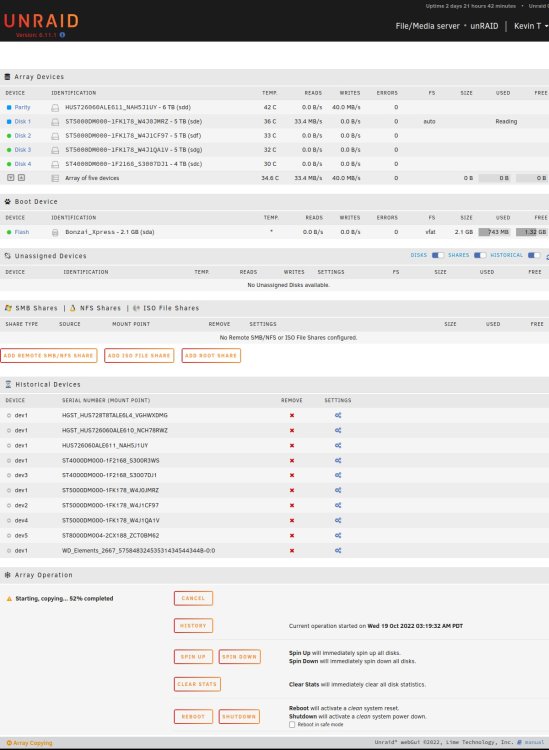Remove historical device ST8000DM004-2CX188_ZCT0BM62
The image size is (549, 750).
click(x=292, y=535)
